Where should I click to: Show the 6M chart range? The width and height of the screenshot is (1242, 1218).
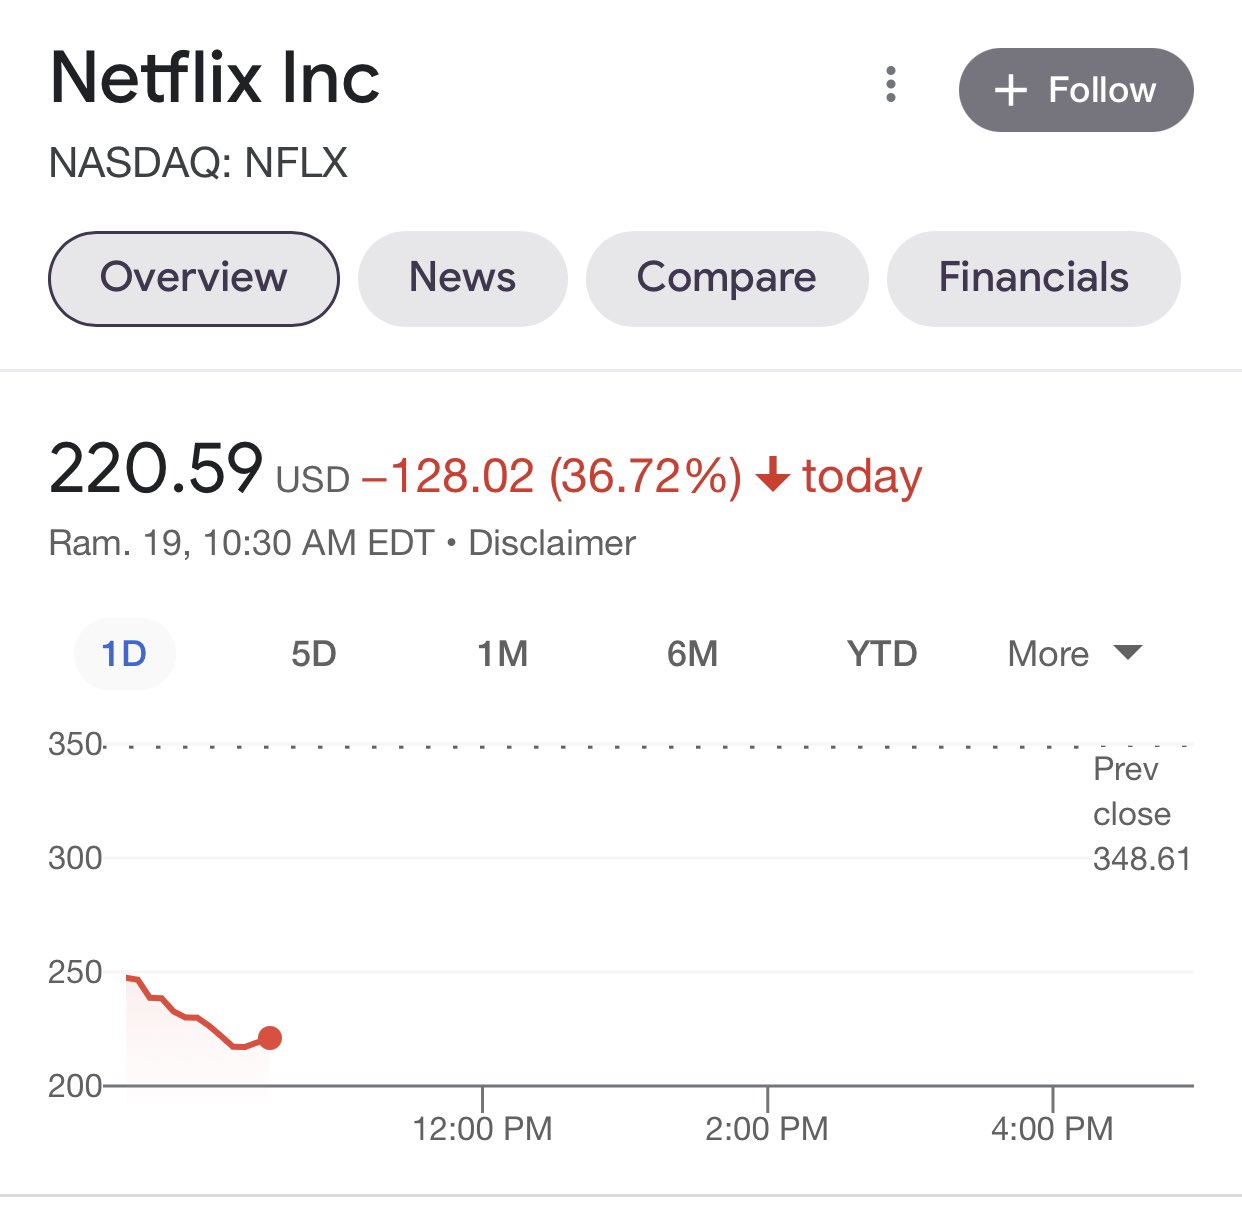click(x=692, y=654)
